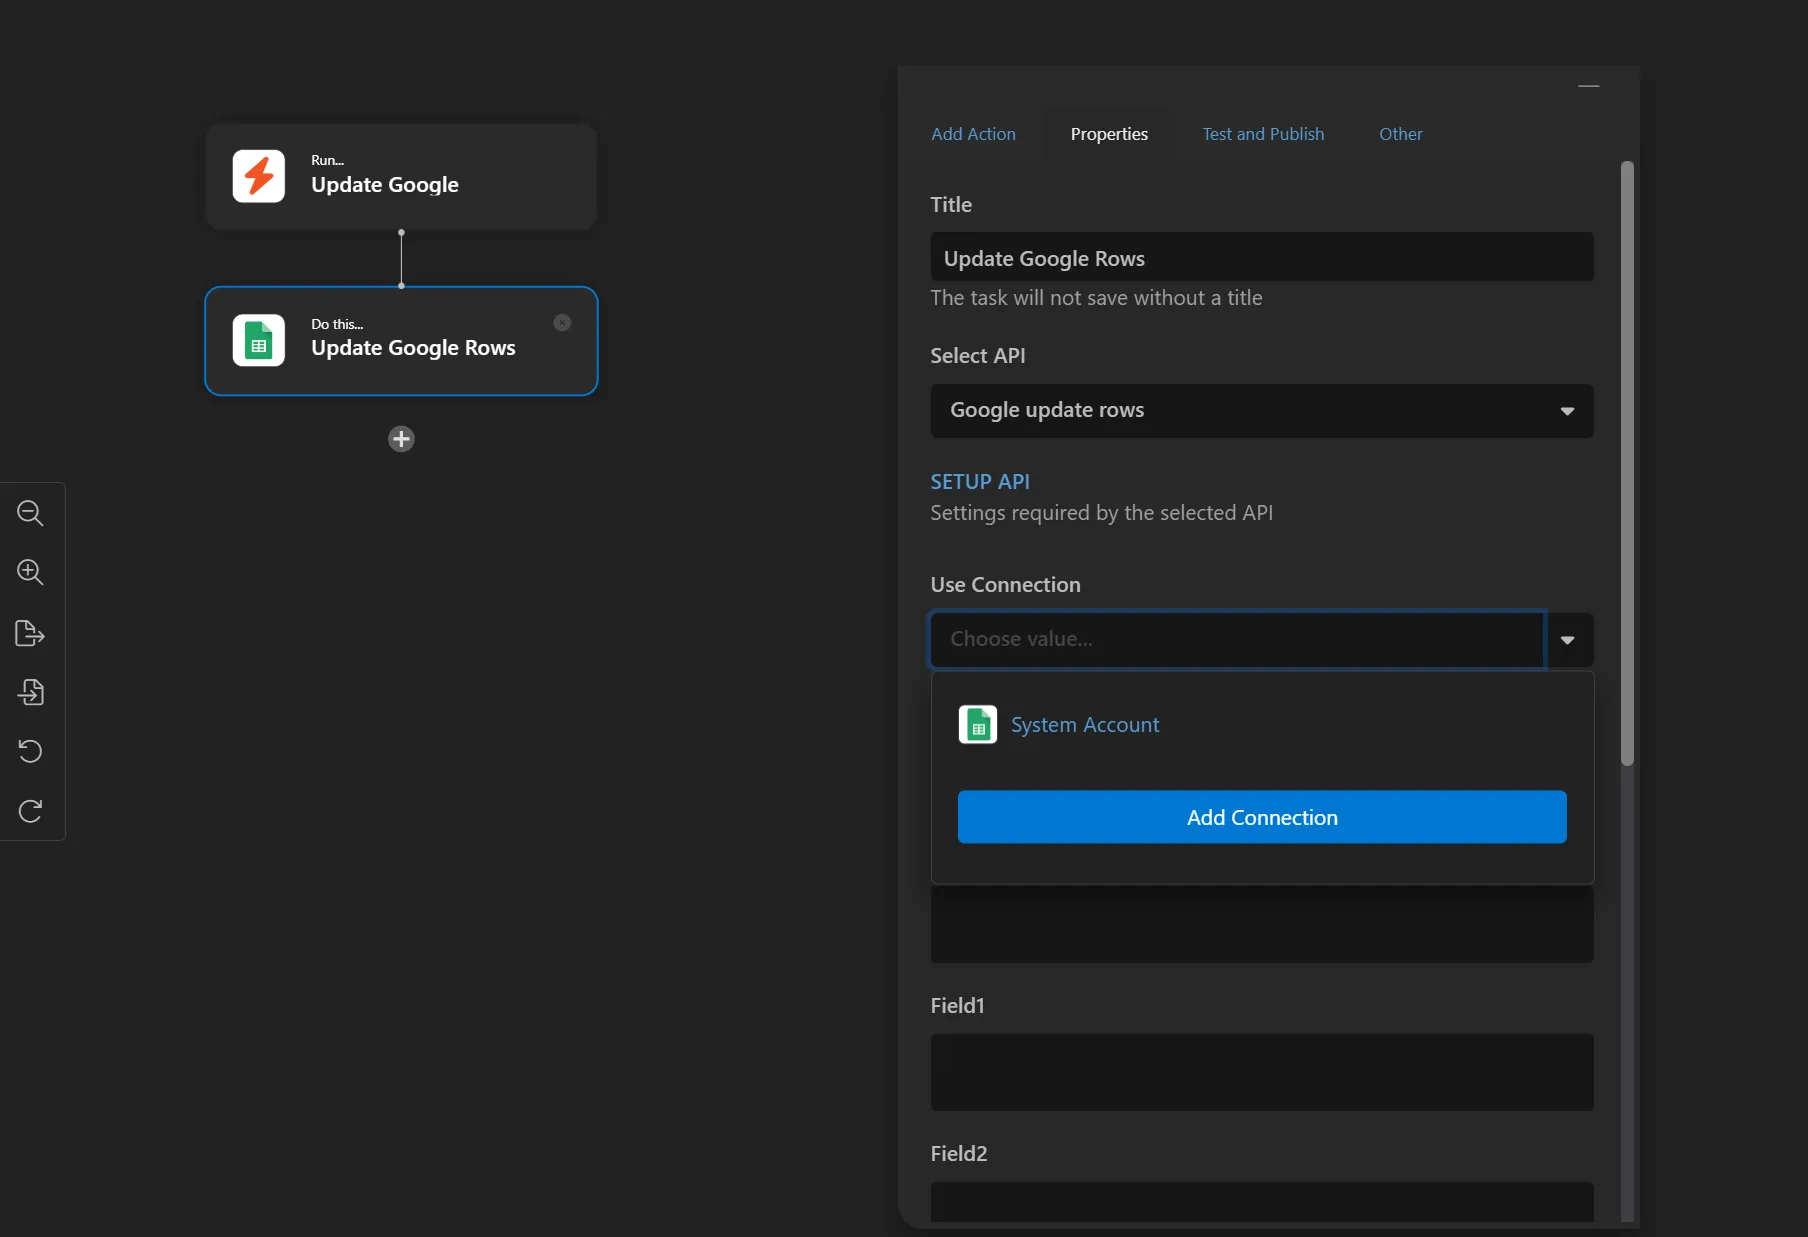Click the export file icon in sidebar
Image resolution: width=1808 pixels, height=1237 pixels.
point(30,633)
